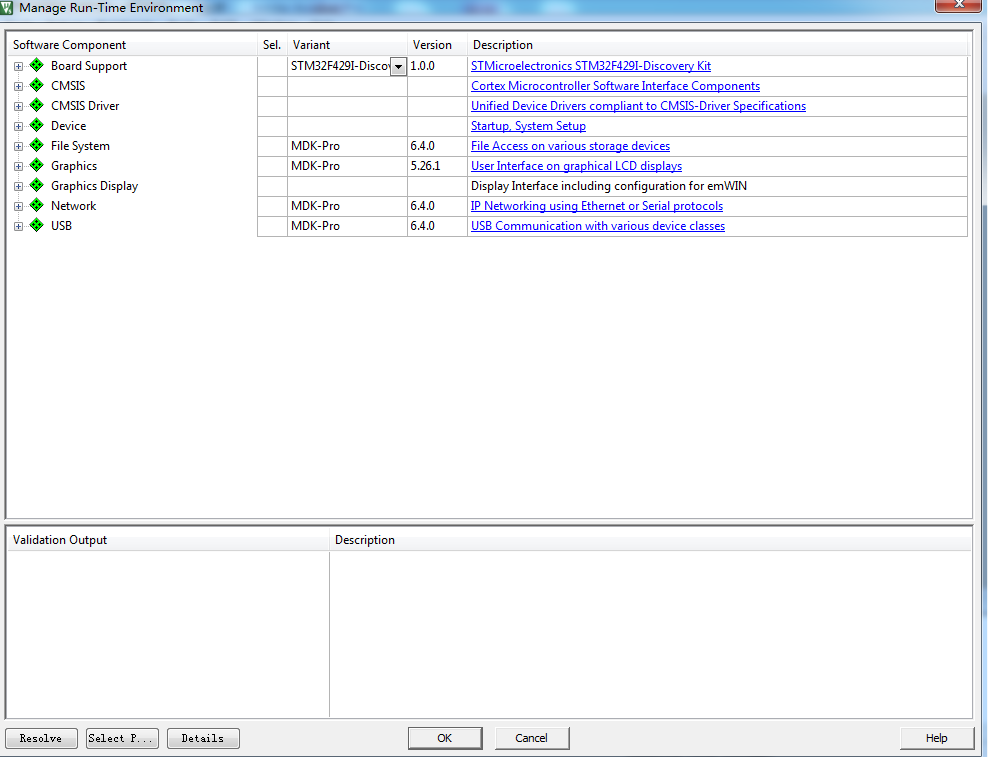Click the Board Support version 1.0.0 cell
The image size is (988, 757).
click(x=437, y=66)
